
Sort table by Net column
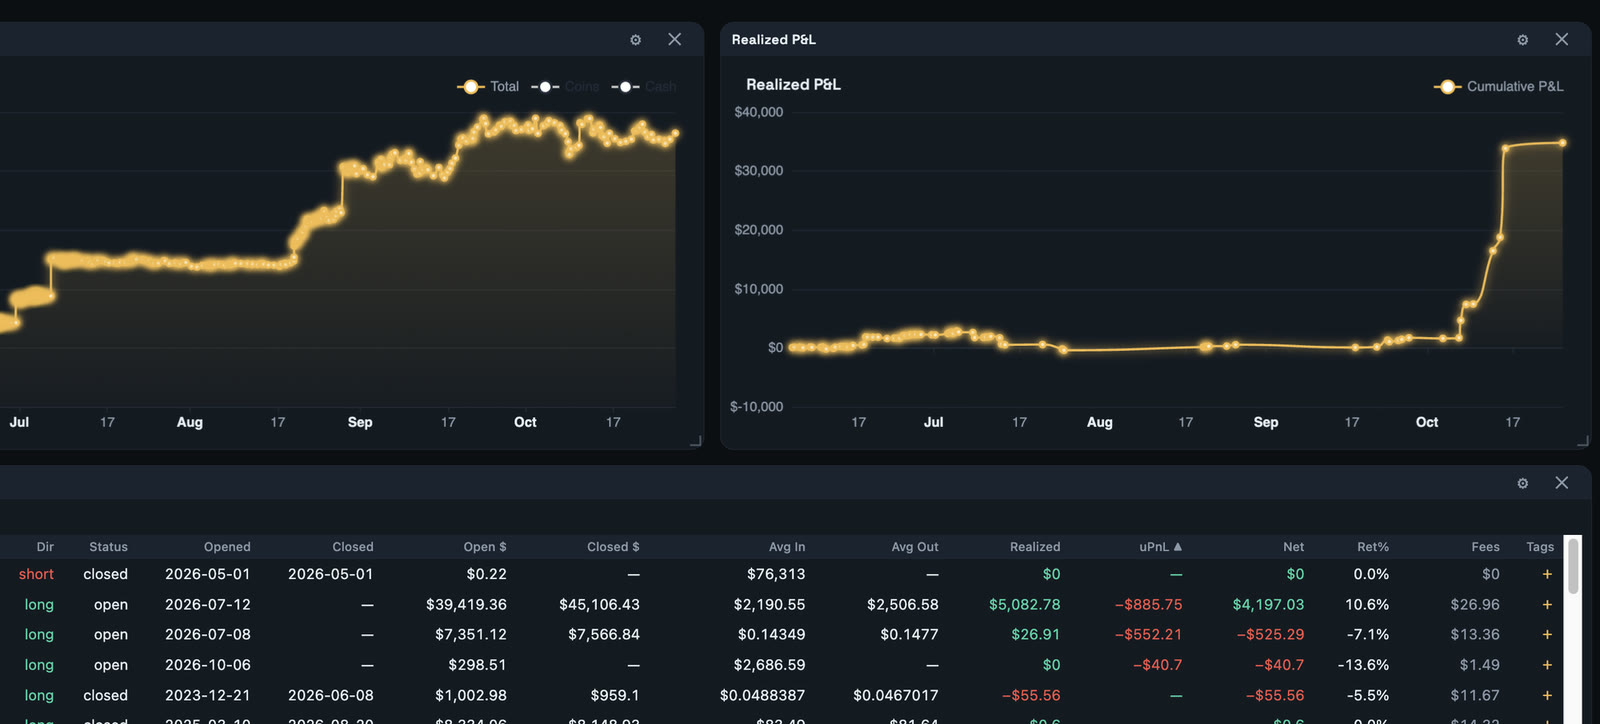(x=1294, y=547)
